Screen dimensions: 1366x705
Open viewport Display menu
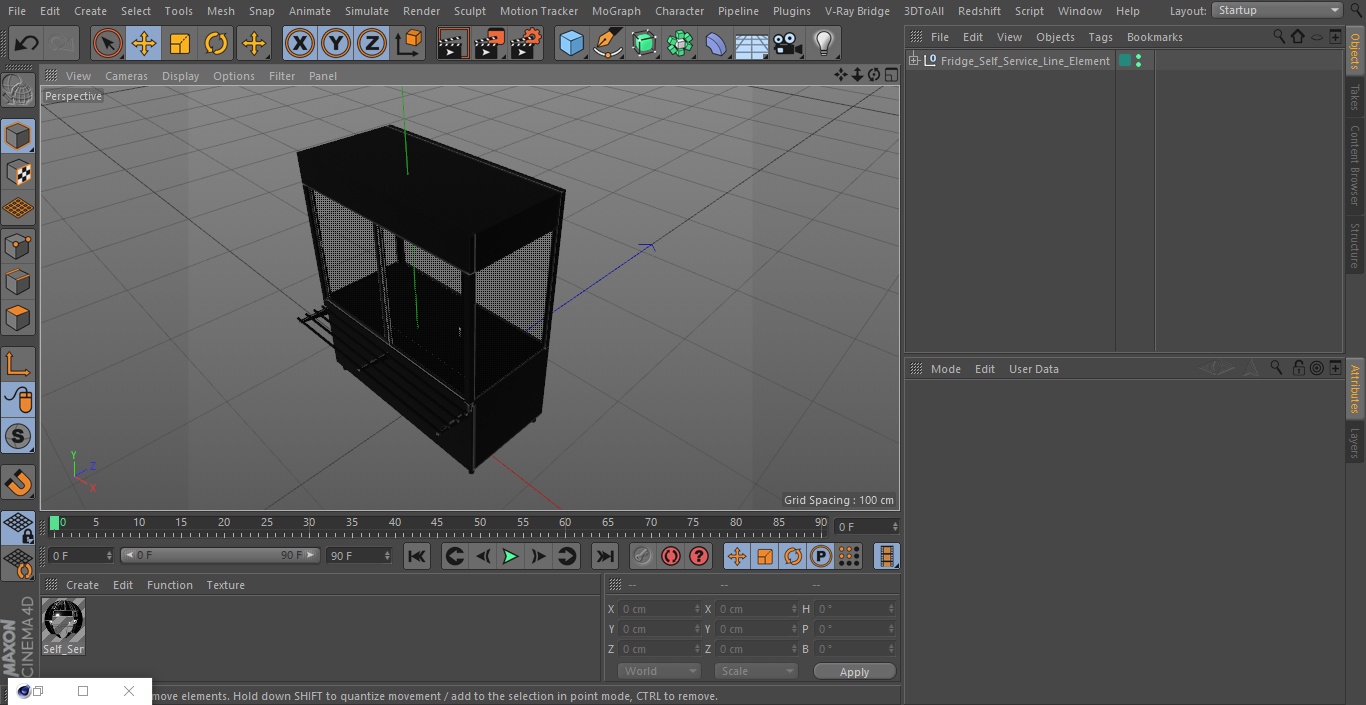pyautogui.click(x=180, y=76)
